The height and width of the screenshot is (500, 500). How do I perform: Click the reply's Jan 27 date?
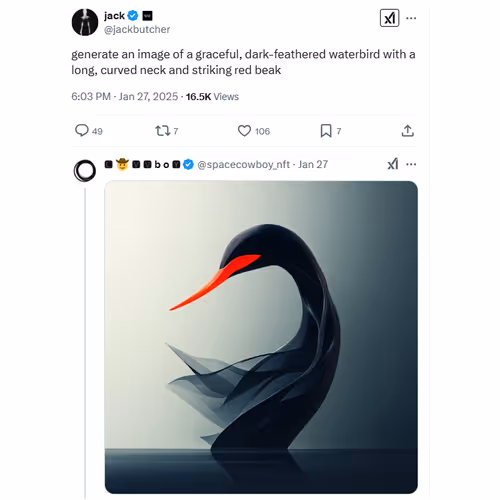(x=313, y=164)
